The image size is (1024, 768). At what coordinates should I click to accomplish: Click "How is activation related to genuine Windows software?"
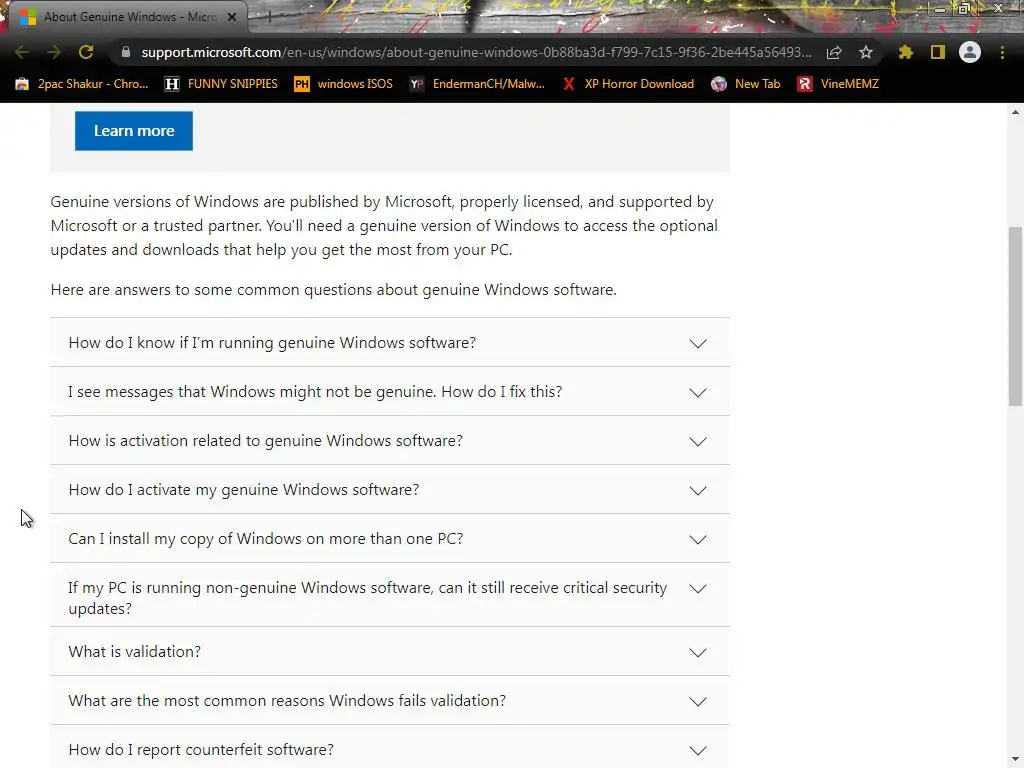pyautogui.click(x=266, y=441)
